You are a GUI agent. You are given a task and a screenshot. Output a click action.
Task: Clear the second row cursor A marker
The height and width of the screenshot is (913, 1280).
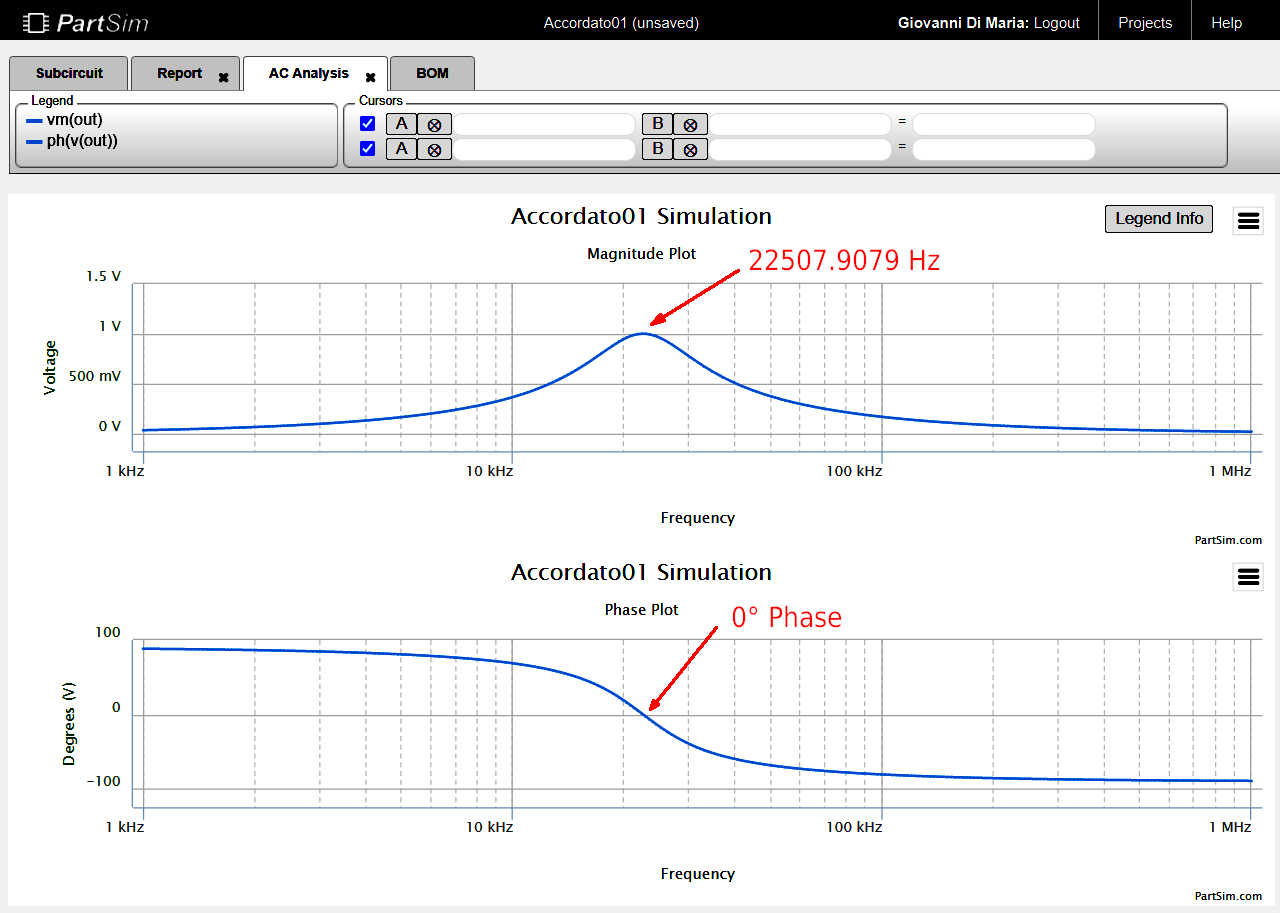(434, 148)
